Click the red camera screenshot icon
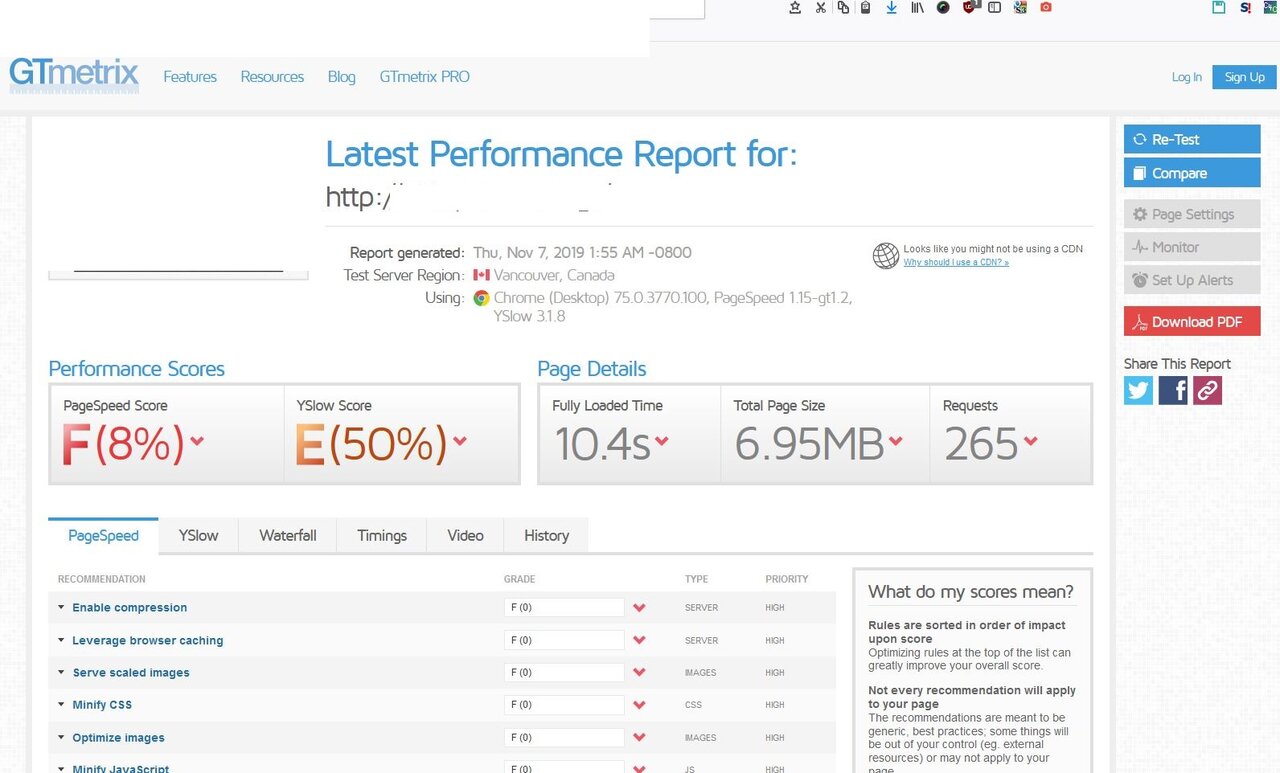This screenshot has height=773, width=1280. coord(1046,7)
